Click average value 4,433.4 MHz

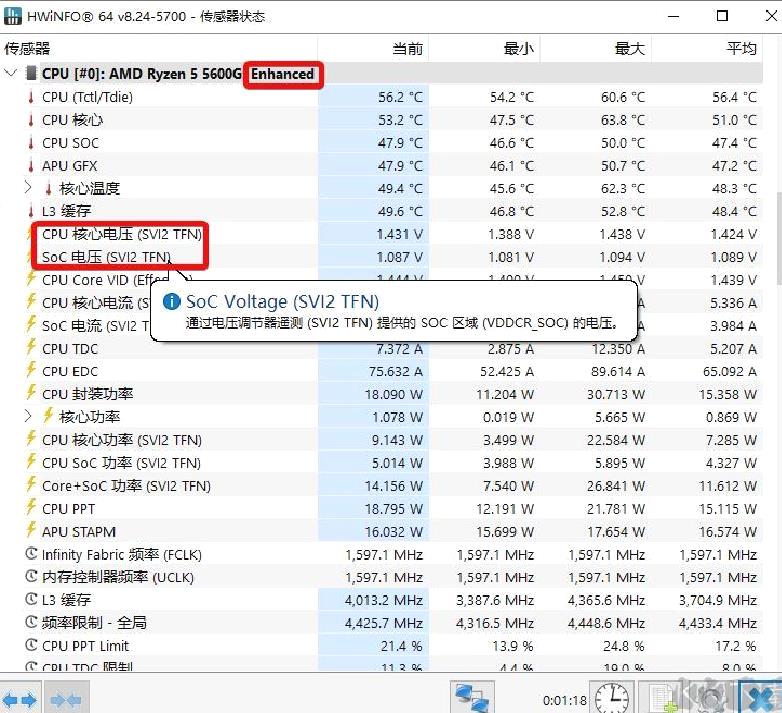[718, 623]
